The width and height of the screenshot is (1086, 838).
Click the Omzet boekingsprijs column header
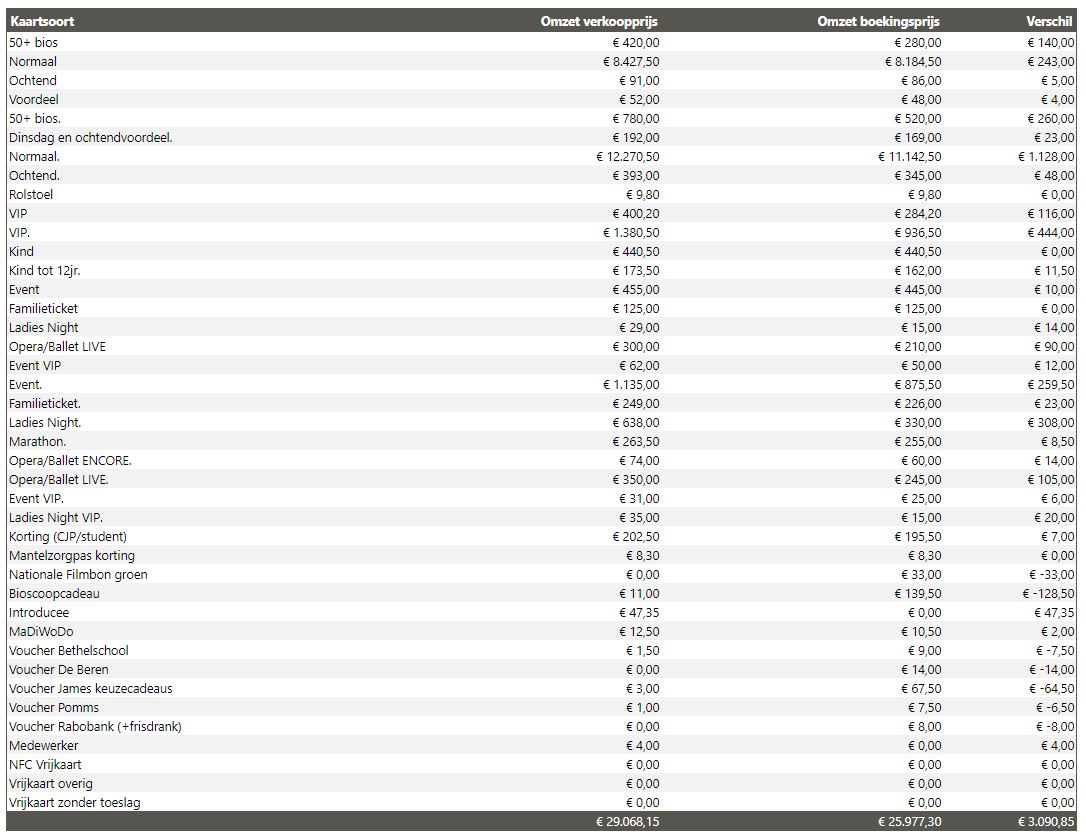(878, 21)
